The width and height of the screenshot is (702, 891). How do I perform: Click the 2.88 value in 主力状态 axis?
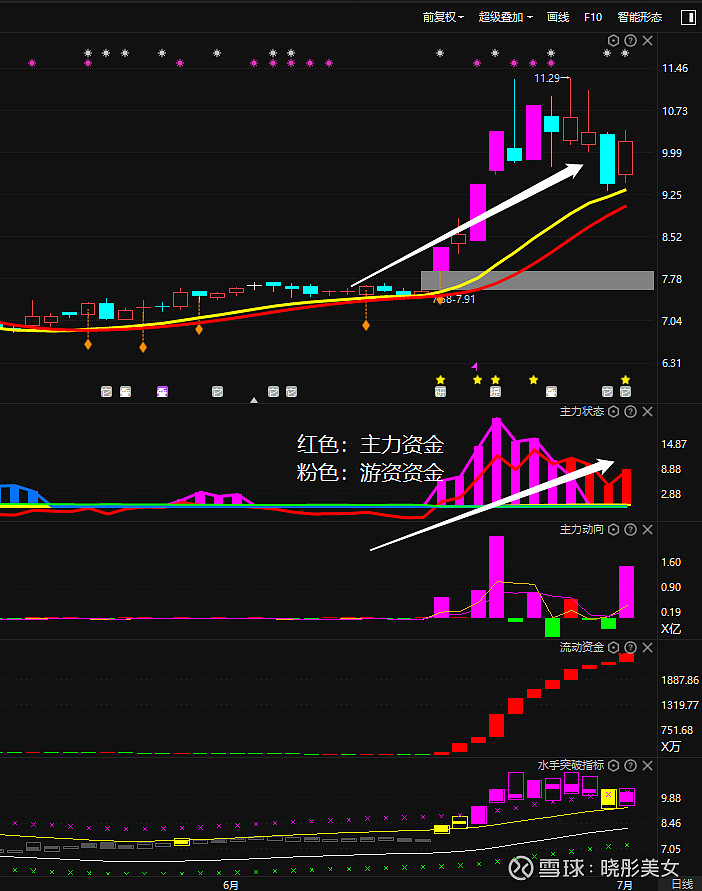[x=671, y=494]
